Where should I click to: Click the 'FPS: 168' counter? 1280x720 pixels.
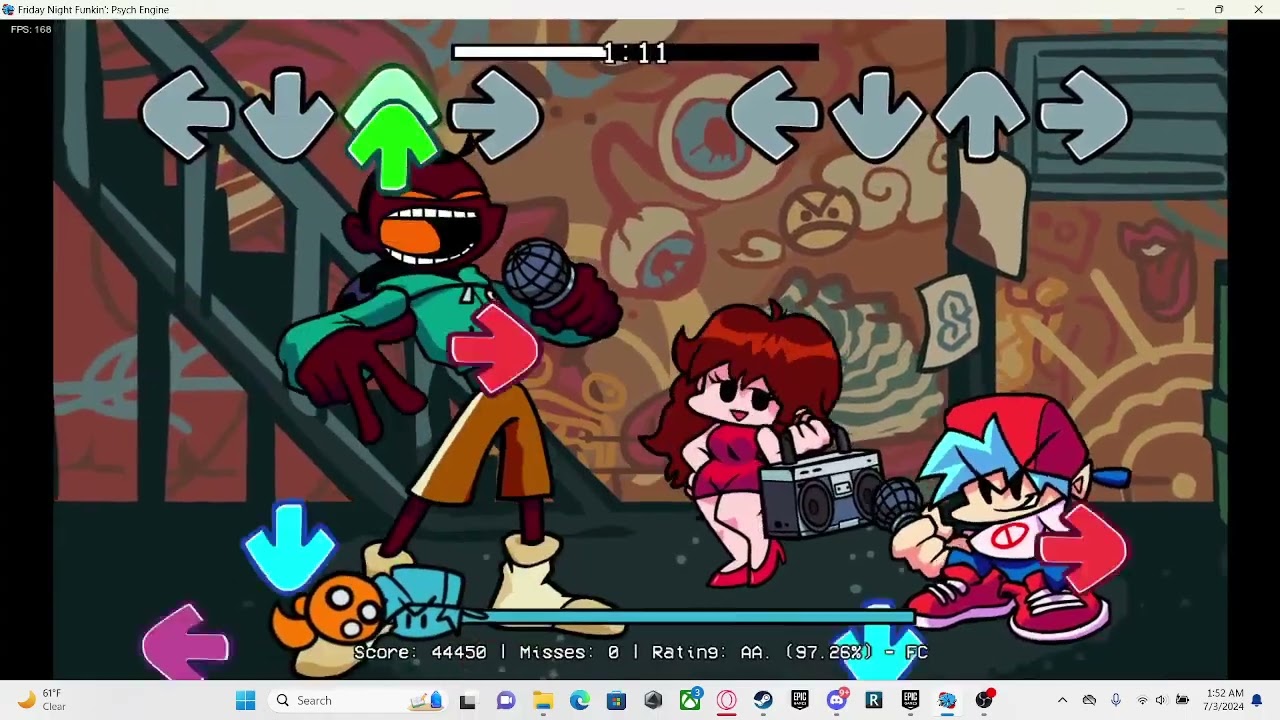[x=31, y=29]
